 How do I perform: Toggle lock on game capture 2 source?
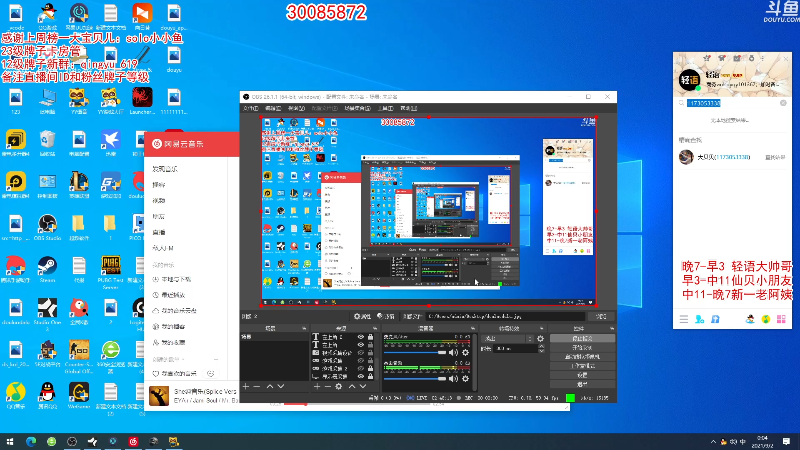(370, 368)
